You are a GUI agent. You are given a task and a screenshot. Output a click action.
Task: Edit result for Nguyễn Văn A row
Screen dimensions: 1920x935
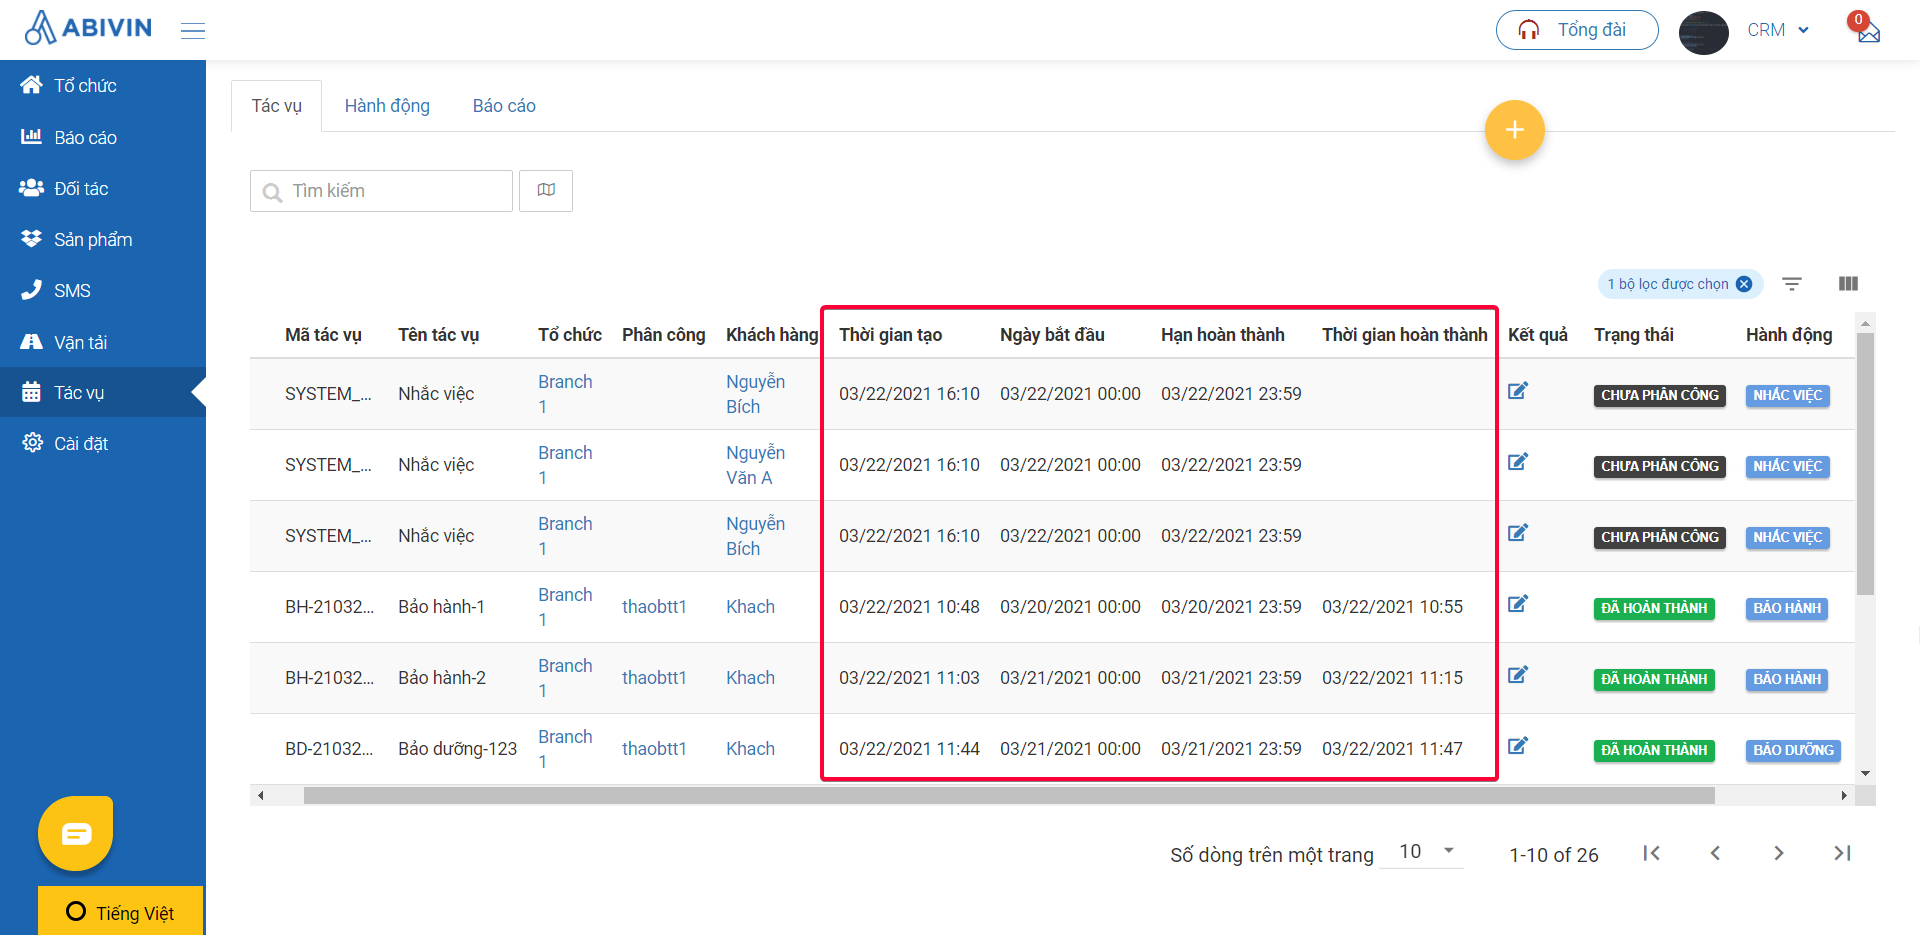click(1518, 462)
